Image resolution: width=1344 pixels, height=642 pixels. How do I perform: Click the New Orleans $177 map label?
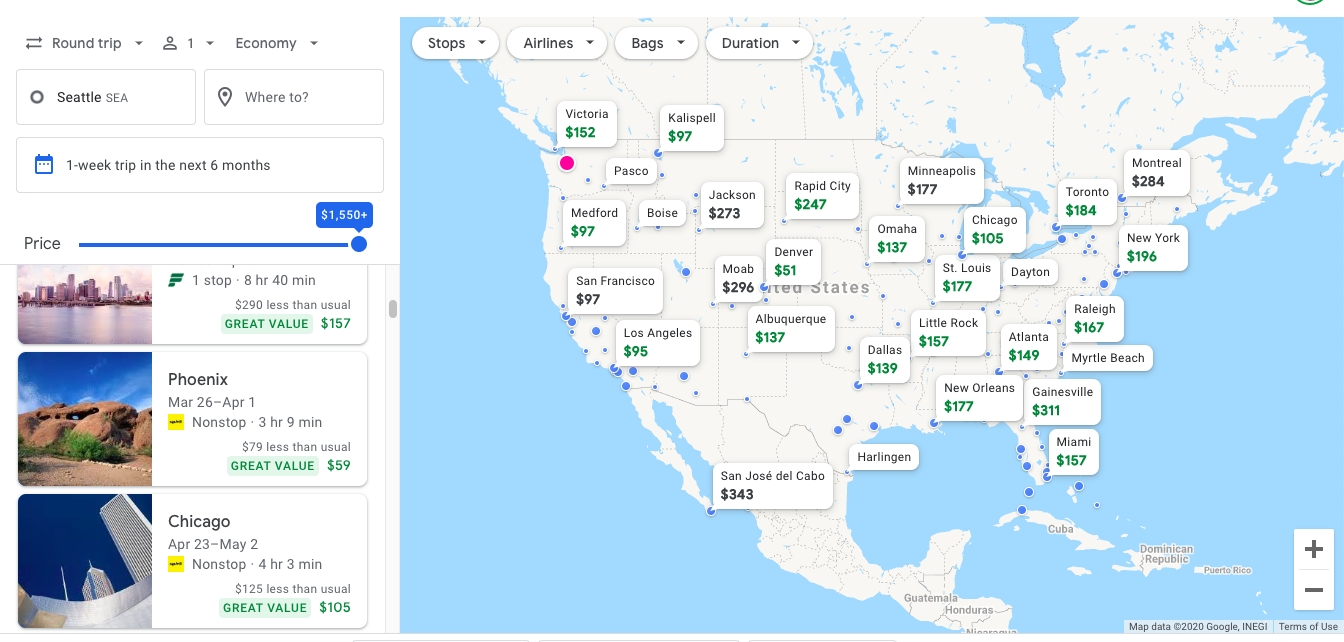pos(979,397)
